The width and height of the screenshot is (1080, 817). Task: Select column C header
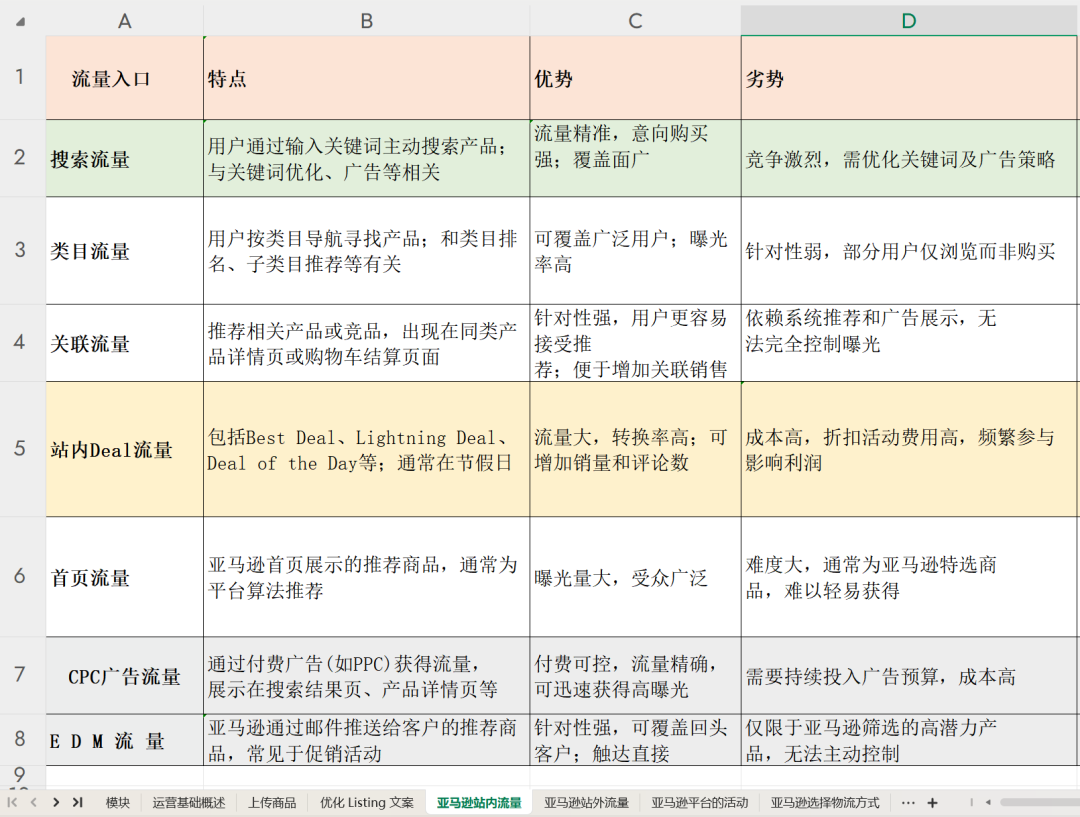click(635, 21)
